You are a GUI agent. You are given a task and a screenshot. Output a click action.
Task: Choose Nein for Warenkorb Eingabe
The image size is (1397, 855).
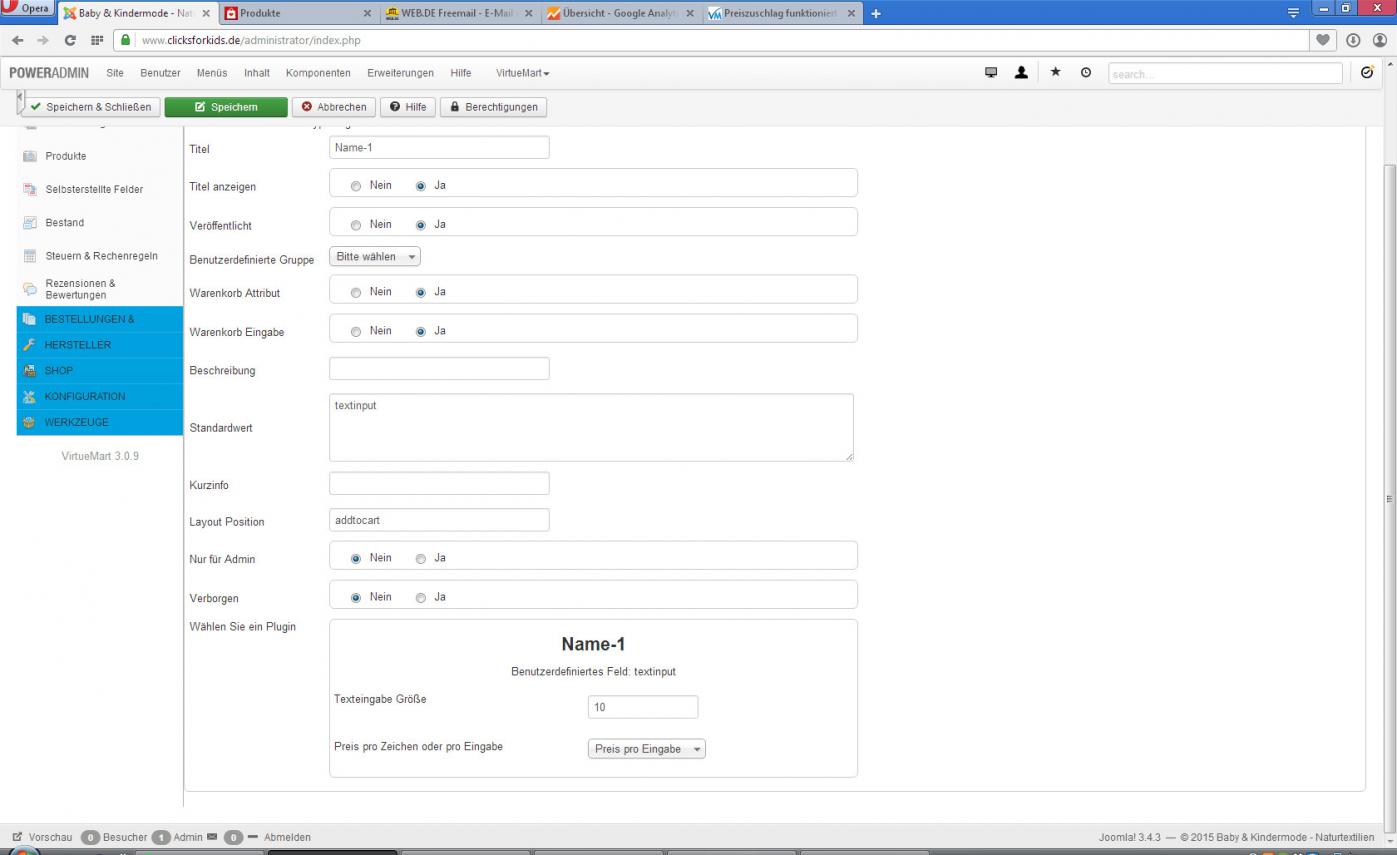click(x=356, y=332)
